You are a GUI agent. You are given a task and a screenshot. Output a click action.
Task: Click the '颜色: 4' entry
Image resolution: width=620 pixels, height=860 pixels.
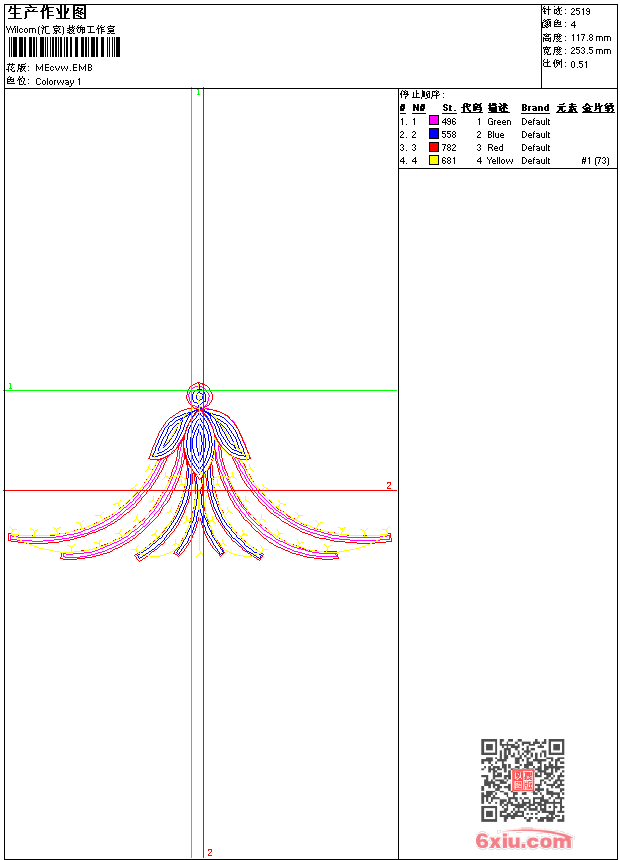pos(559,25)
